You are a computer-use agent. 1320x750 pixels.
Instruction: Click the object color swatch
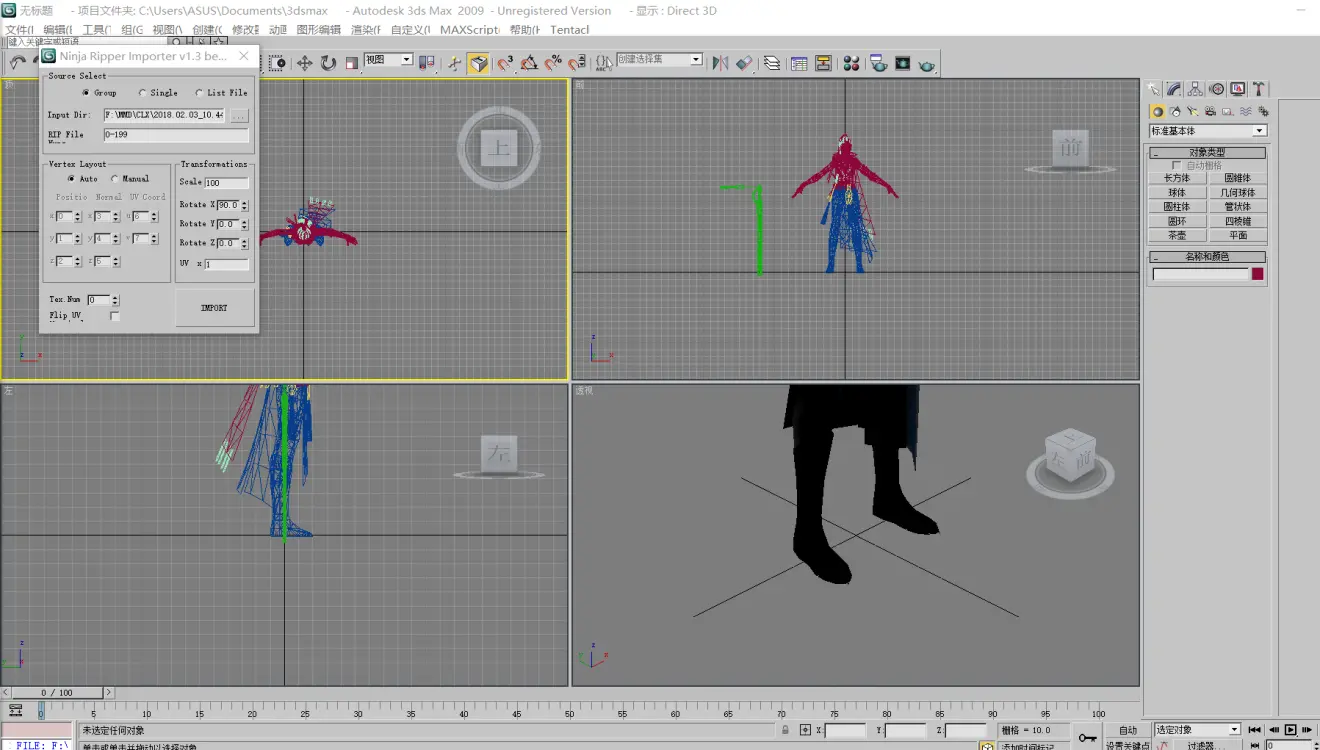coord(1257,274)
